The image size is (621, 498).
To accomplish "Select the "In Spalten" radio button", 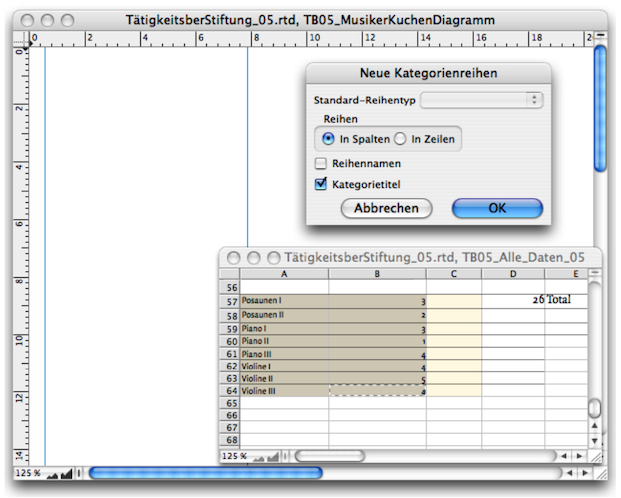I will (x=328, y=138).
